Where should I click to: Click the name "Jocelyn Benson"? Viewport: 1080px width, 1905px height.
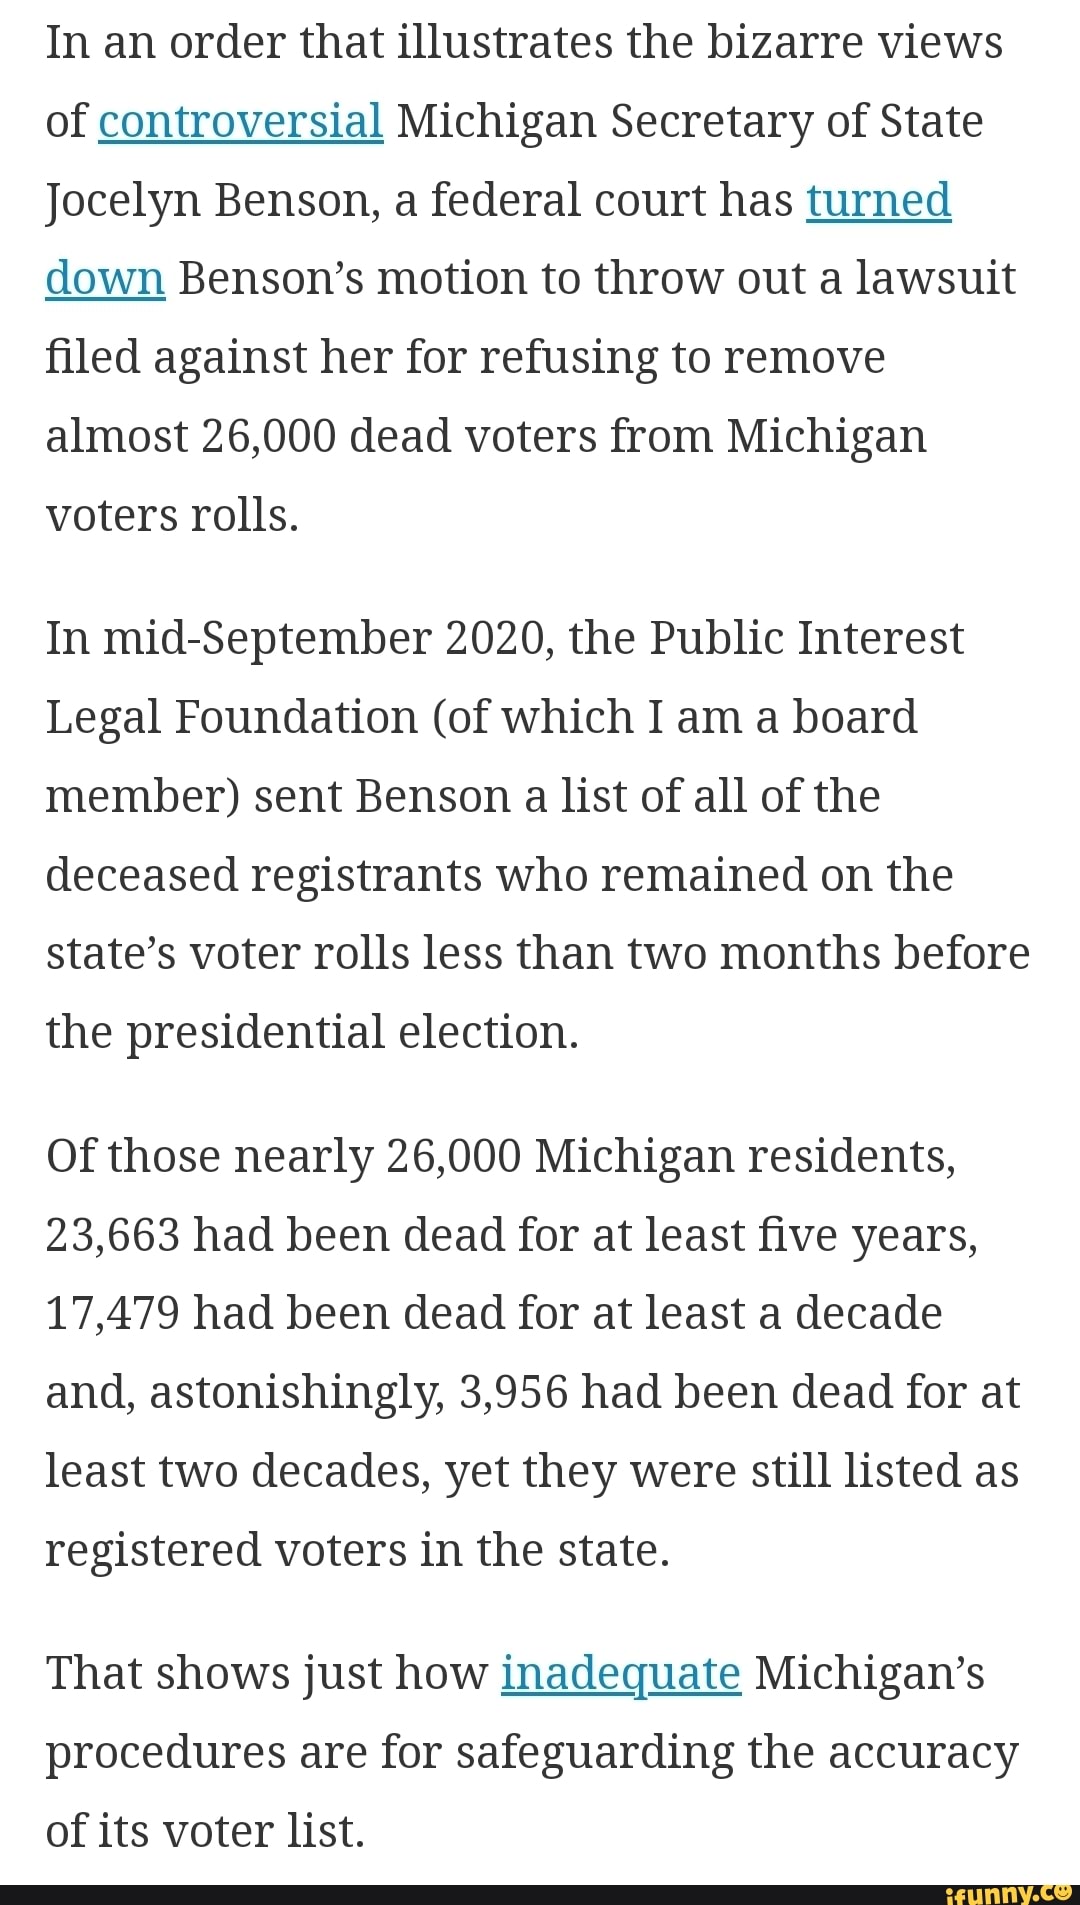pyautogui.click(x=212, y=200)
